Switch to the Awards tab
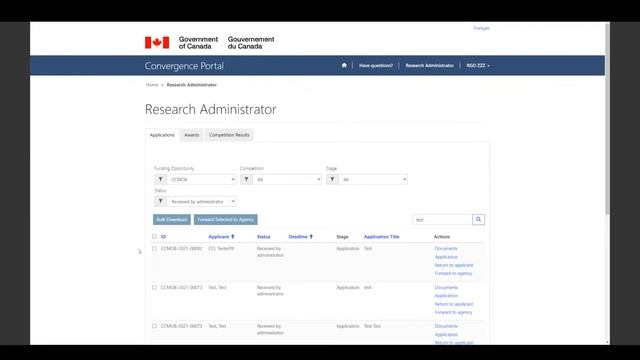The width and height of the screenshot is (640, 360). tap(191, 135)
